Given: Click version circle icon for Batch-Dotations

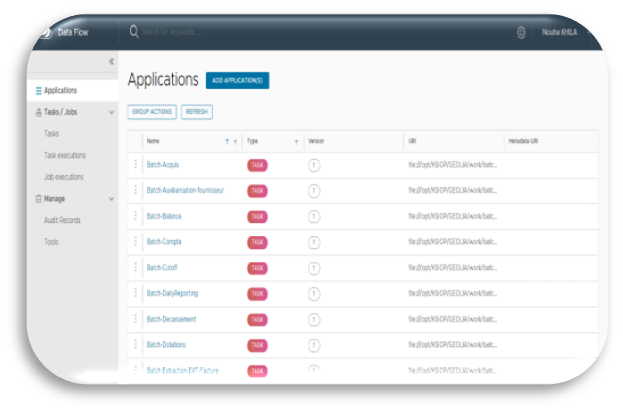Looking at the screenshot, I should (x=314, y=345).
